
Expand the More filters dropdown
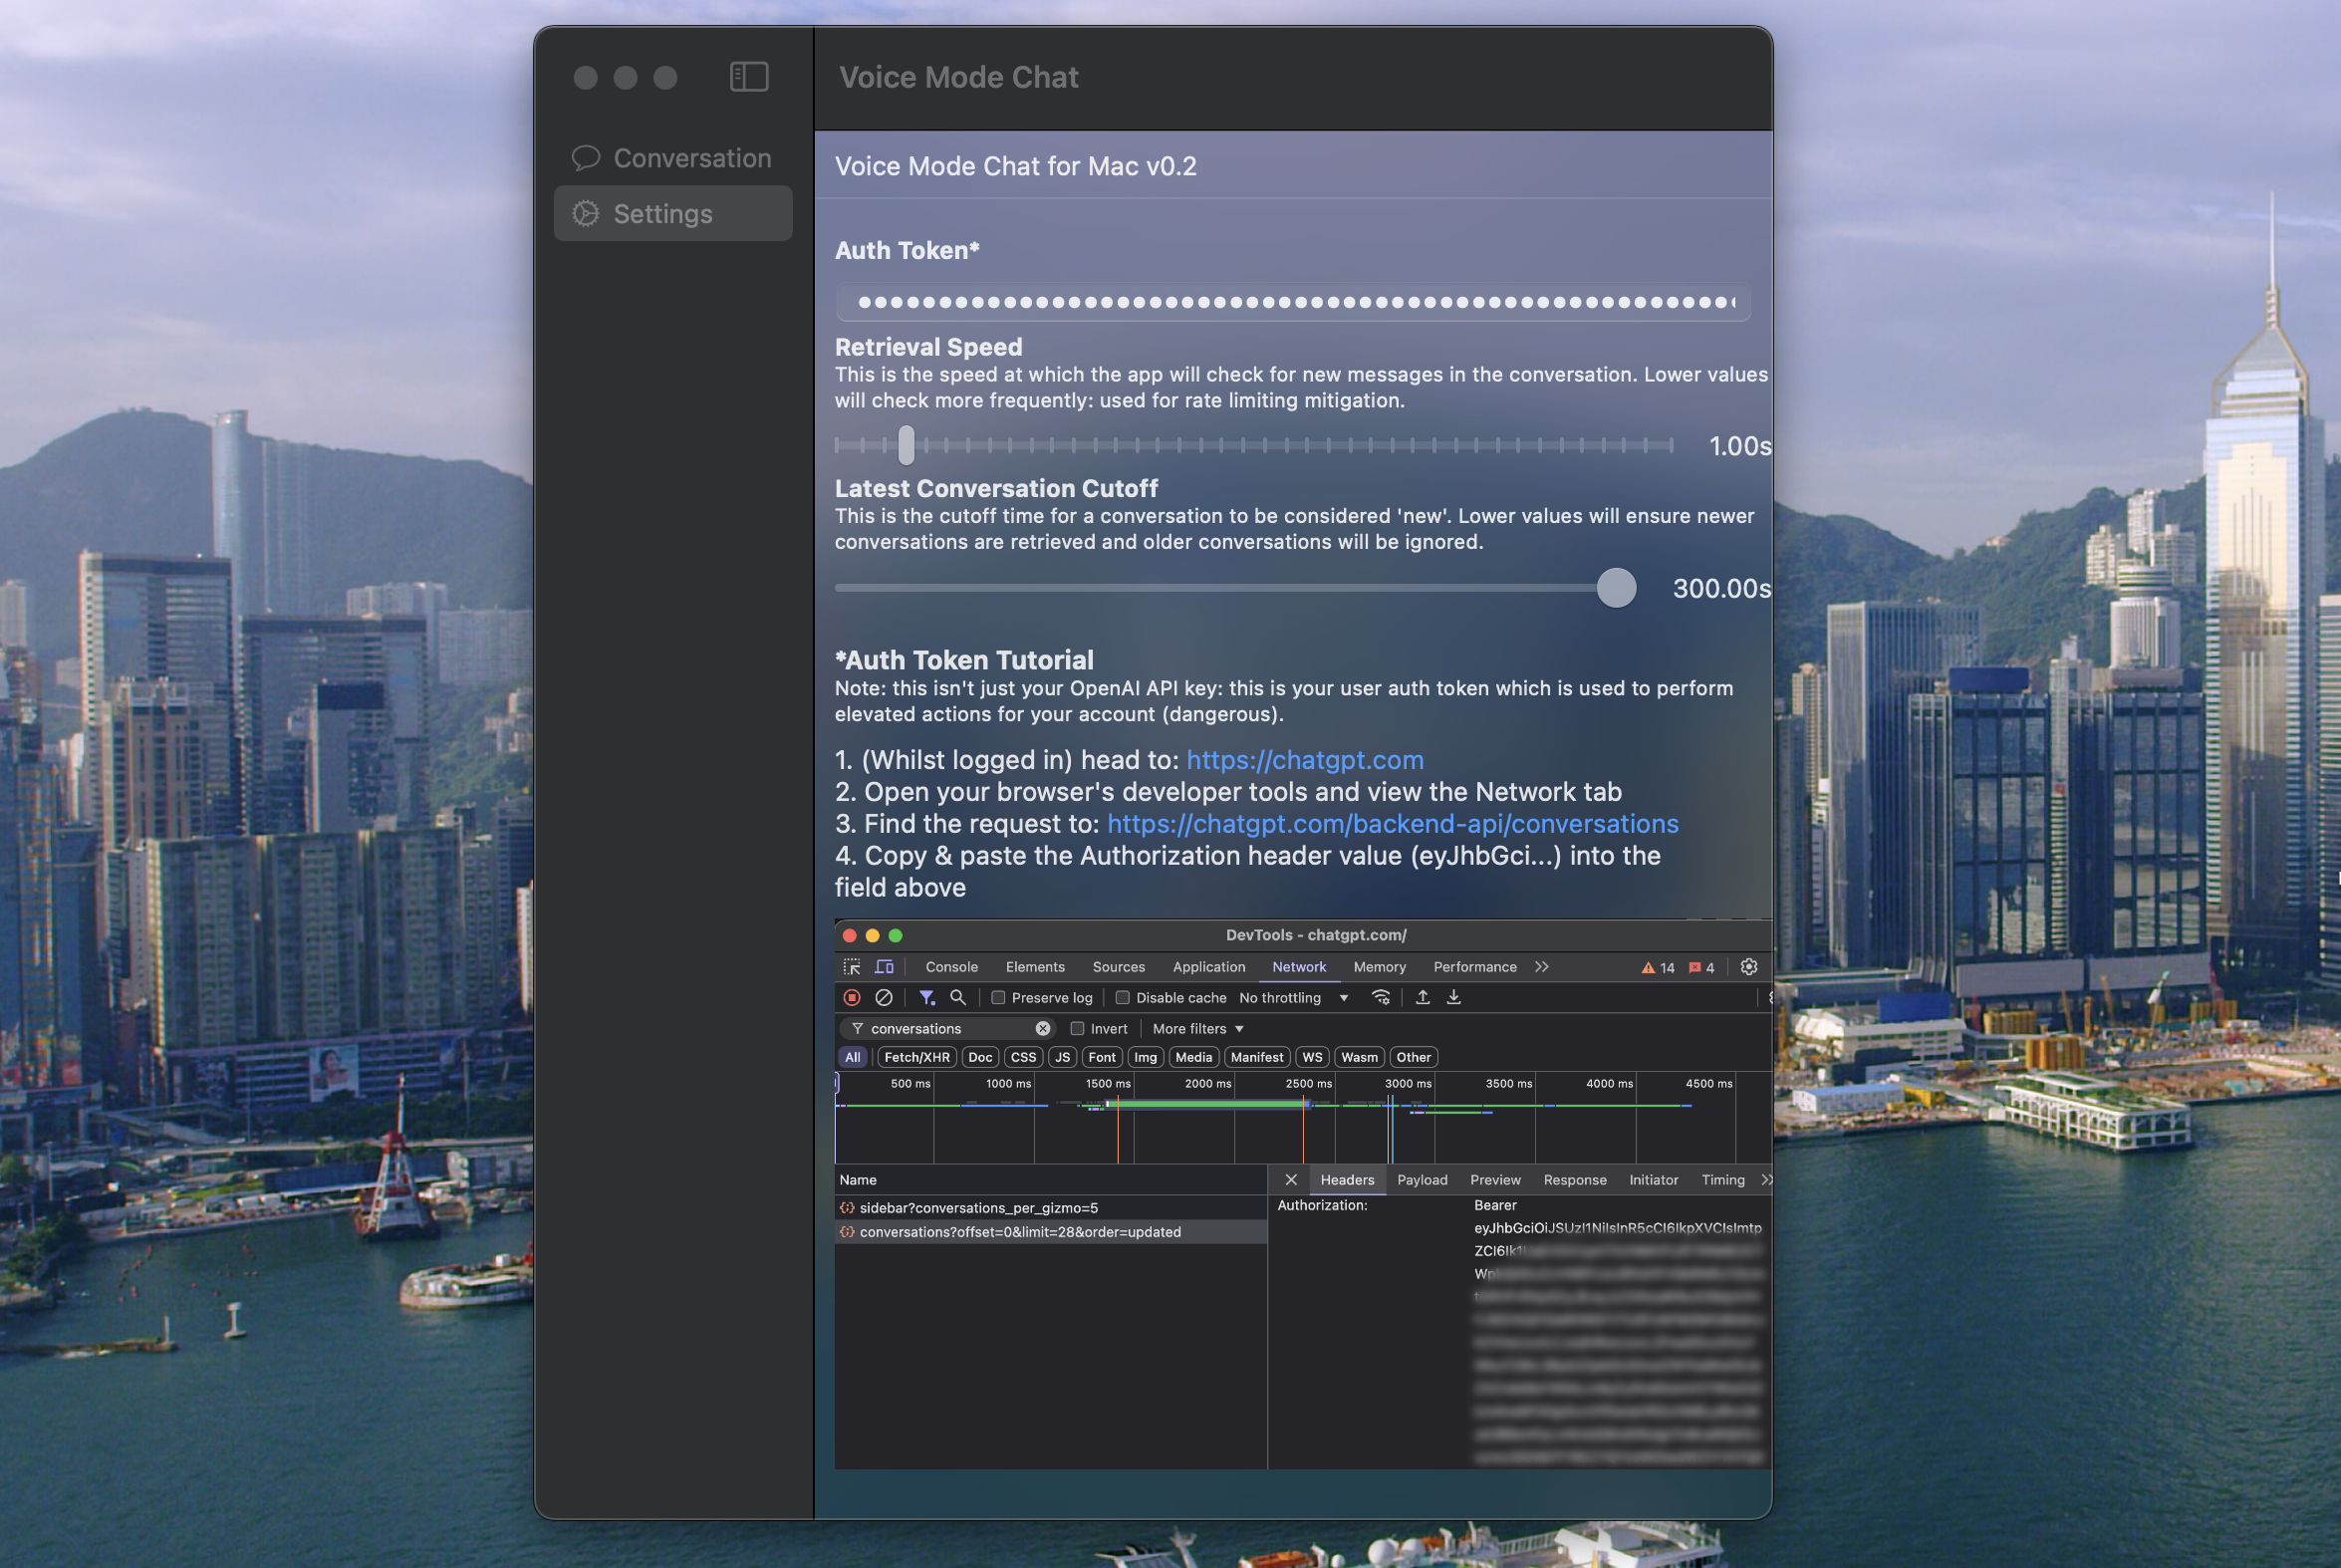click(x=1197, y=1029)
